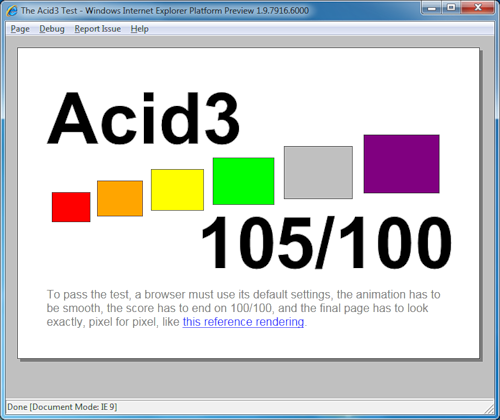This screenshot has height=420, width=500.
Task: Click the purple box
Action: coord(402,164)
